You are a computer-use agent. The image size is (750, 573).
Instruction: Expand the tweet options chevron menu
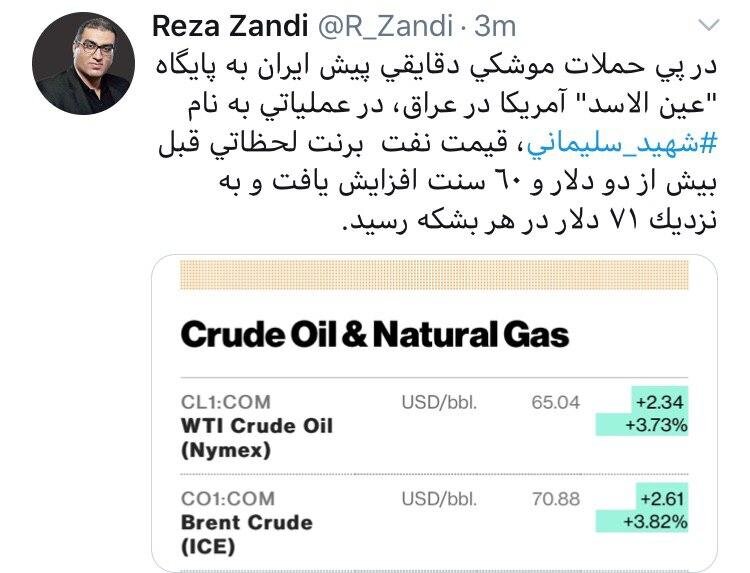coord(709,24)
